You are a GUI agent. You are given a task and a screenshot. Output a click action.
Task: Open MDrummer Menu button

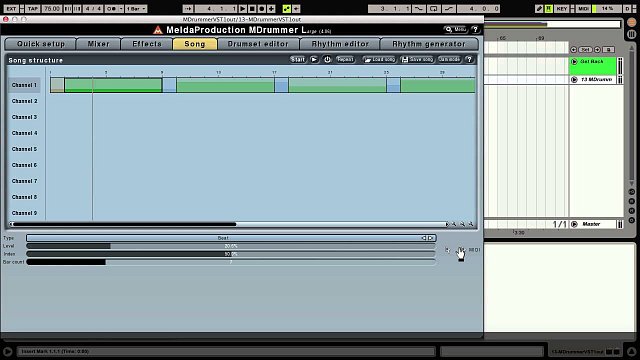456,29
